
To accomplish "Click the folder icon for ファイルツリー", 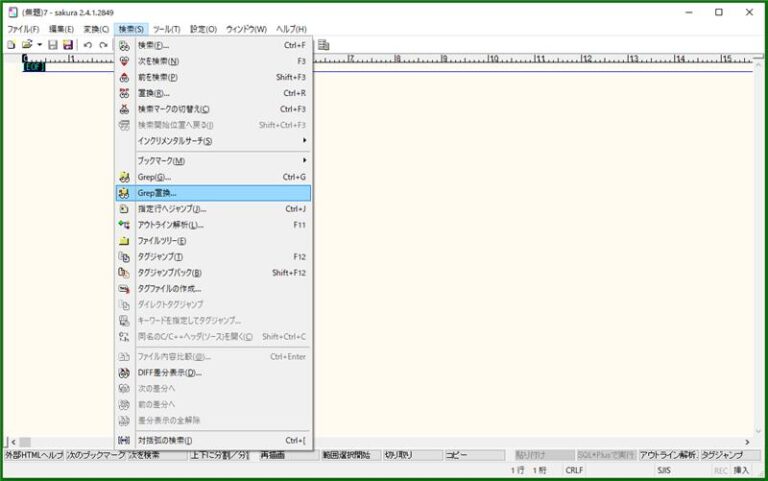I will 124,241.
